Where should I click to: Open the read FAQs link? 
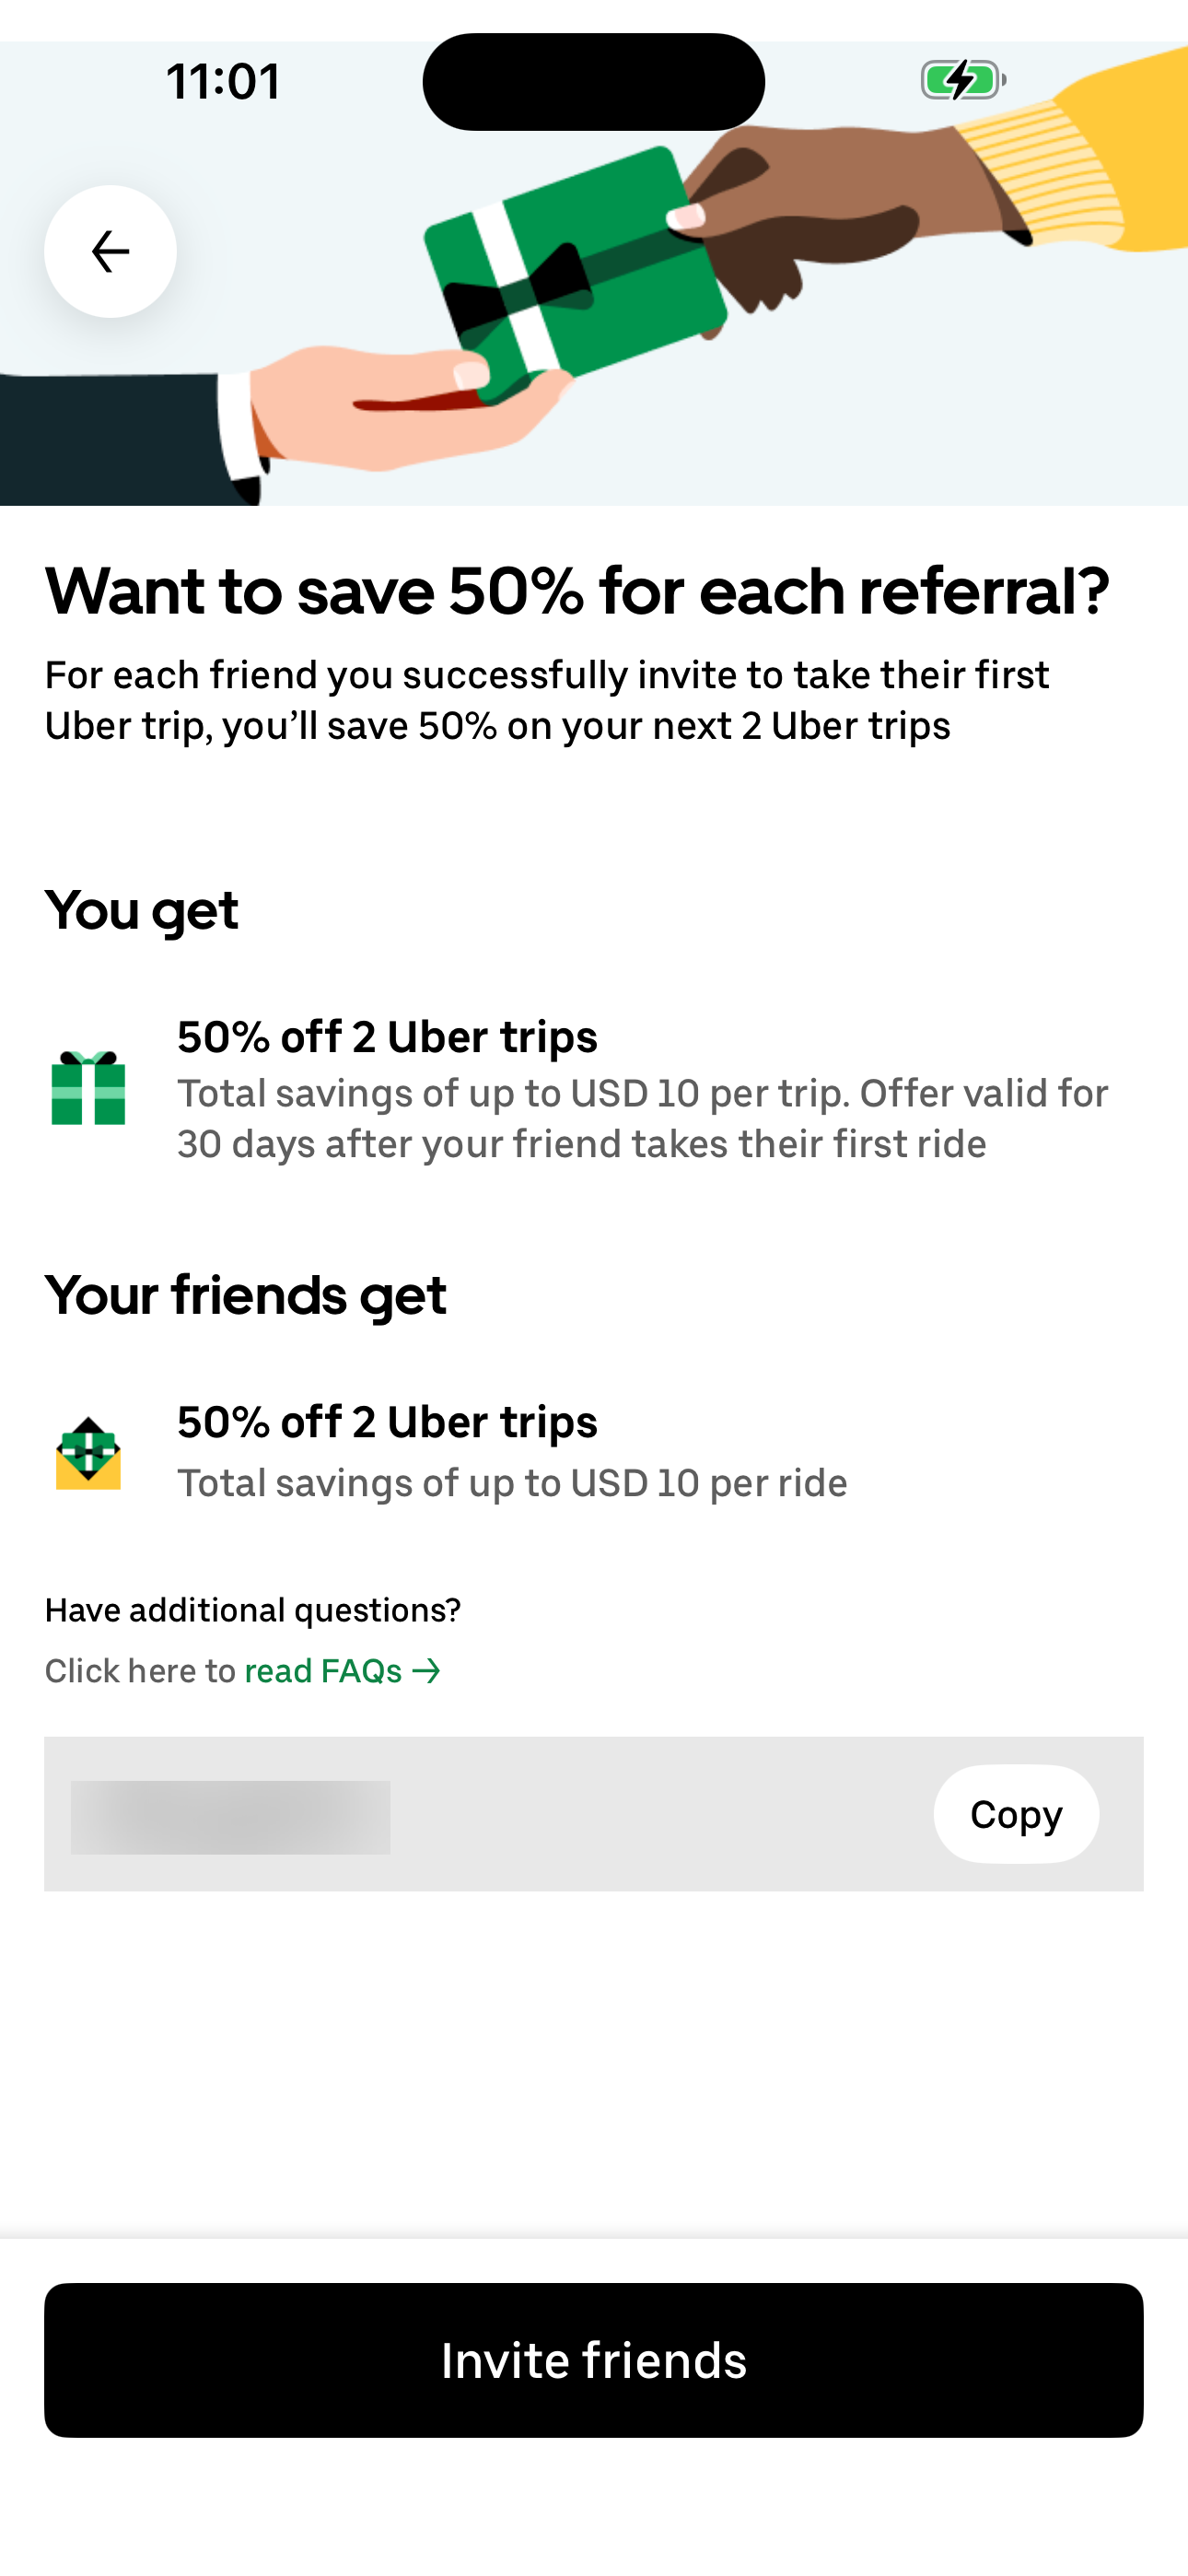323,1671
